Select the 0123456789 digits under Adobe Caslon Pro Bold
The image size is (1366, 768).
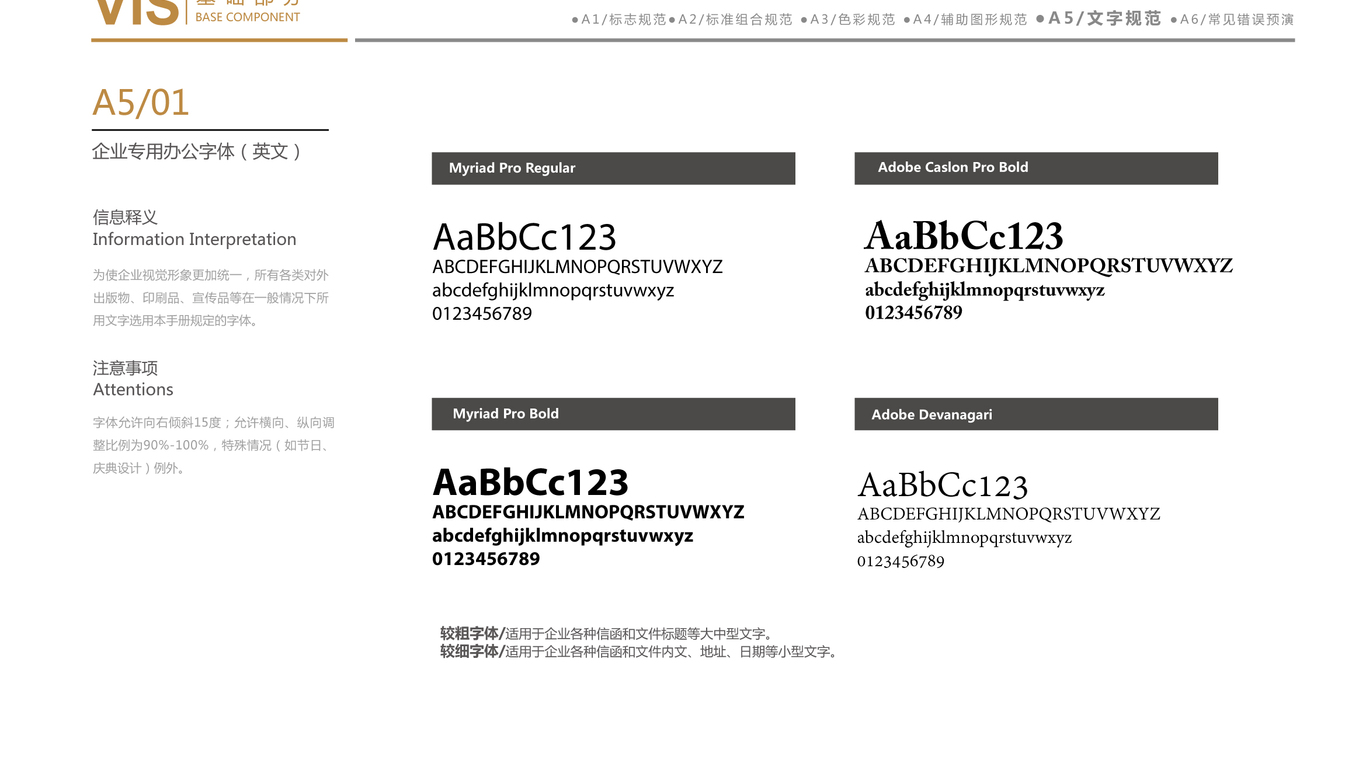tap(914, 313)
